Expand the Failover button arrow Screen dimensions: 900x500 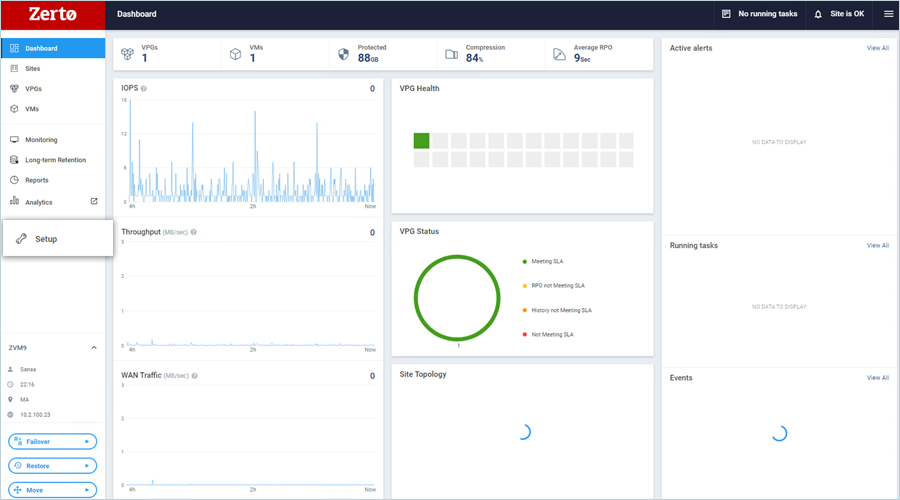[89, 441]
